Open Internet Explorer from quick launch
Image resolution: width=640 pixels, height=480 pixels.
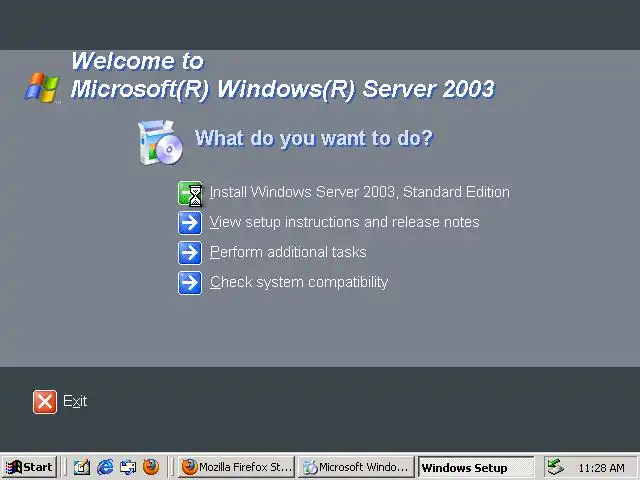[105, 467]
